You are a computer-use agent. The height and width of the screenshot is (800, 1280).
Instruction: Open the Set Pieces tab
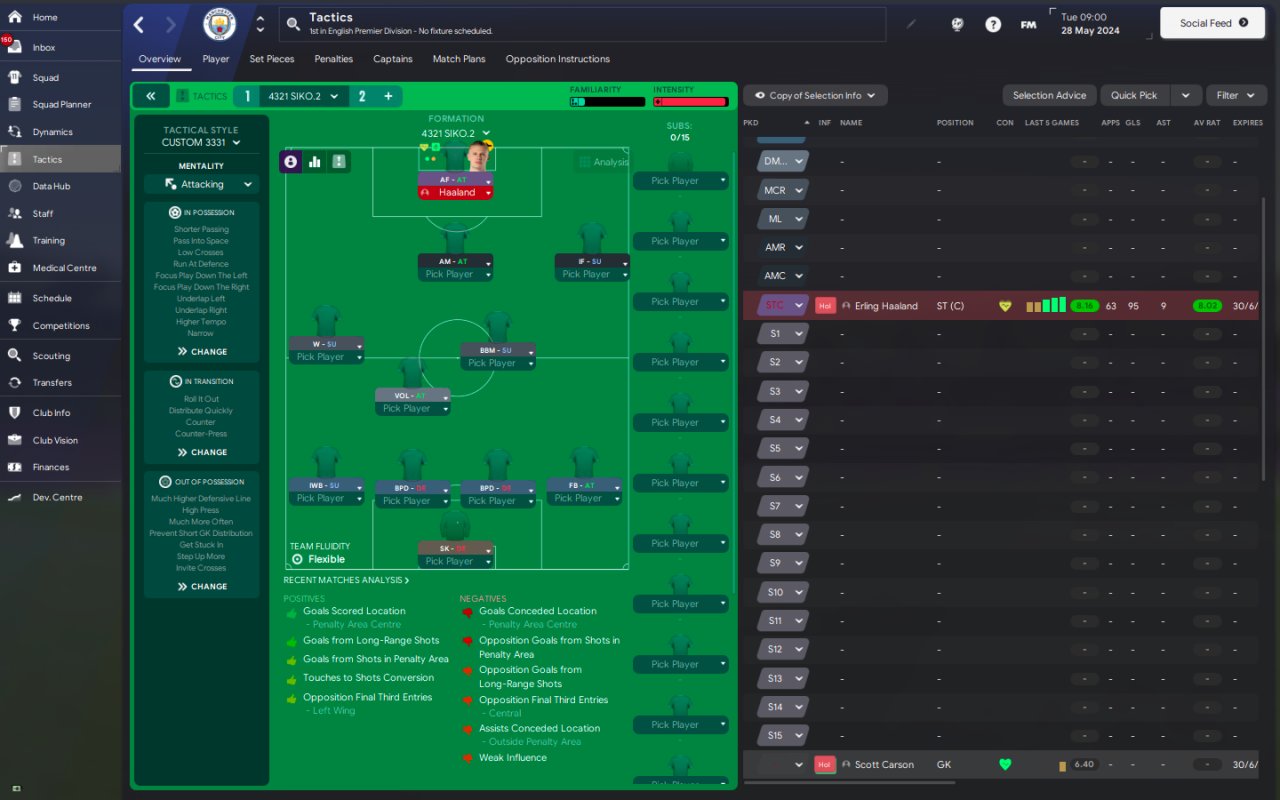[272, 59]
